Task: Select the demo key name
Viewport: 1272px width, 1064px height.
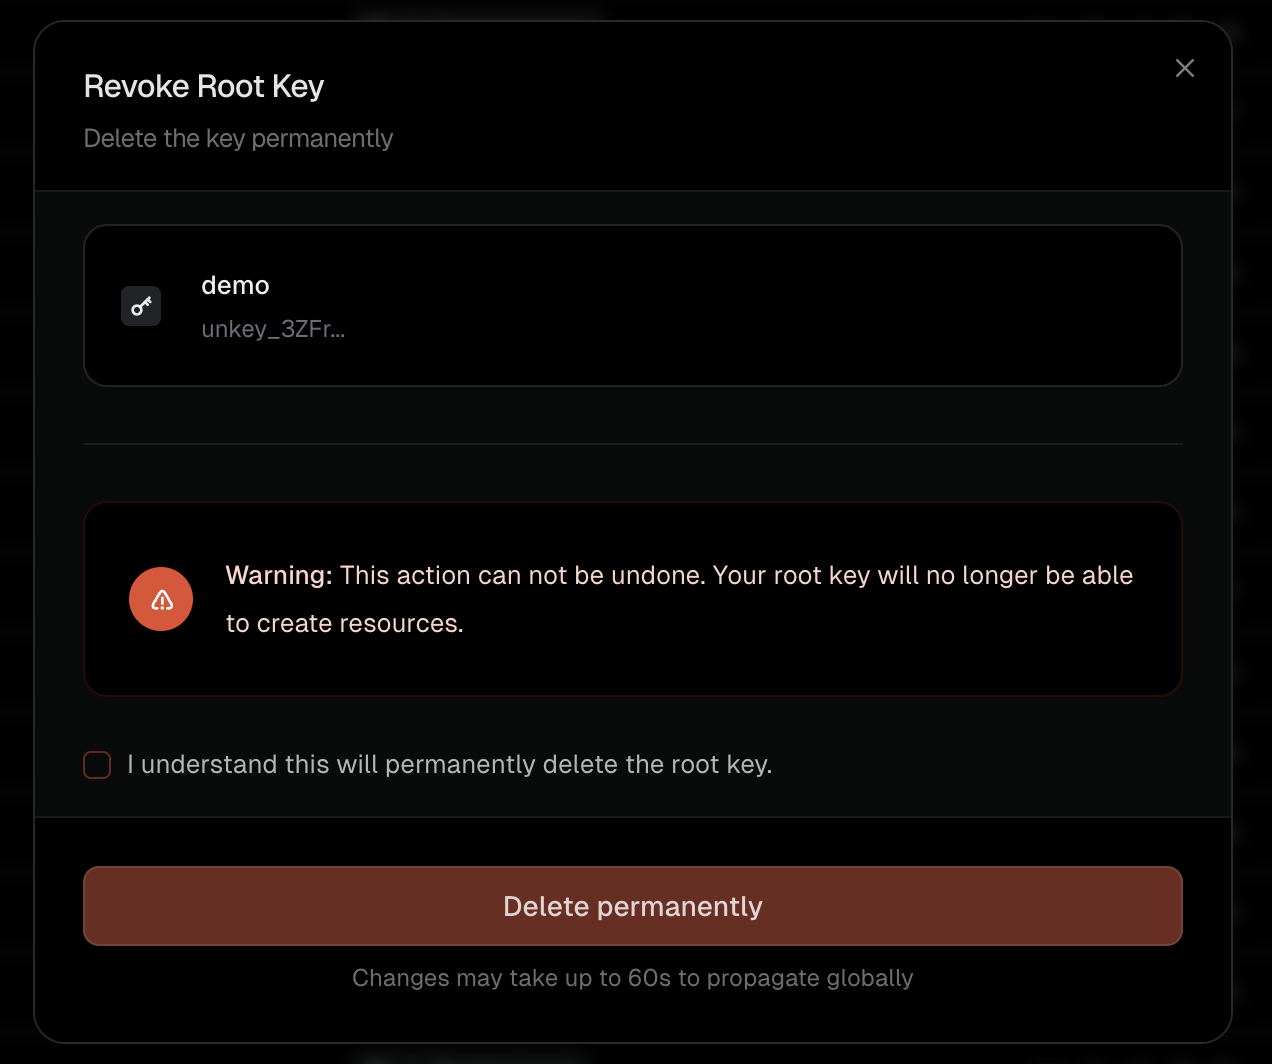Action: pos(235,285)
